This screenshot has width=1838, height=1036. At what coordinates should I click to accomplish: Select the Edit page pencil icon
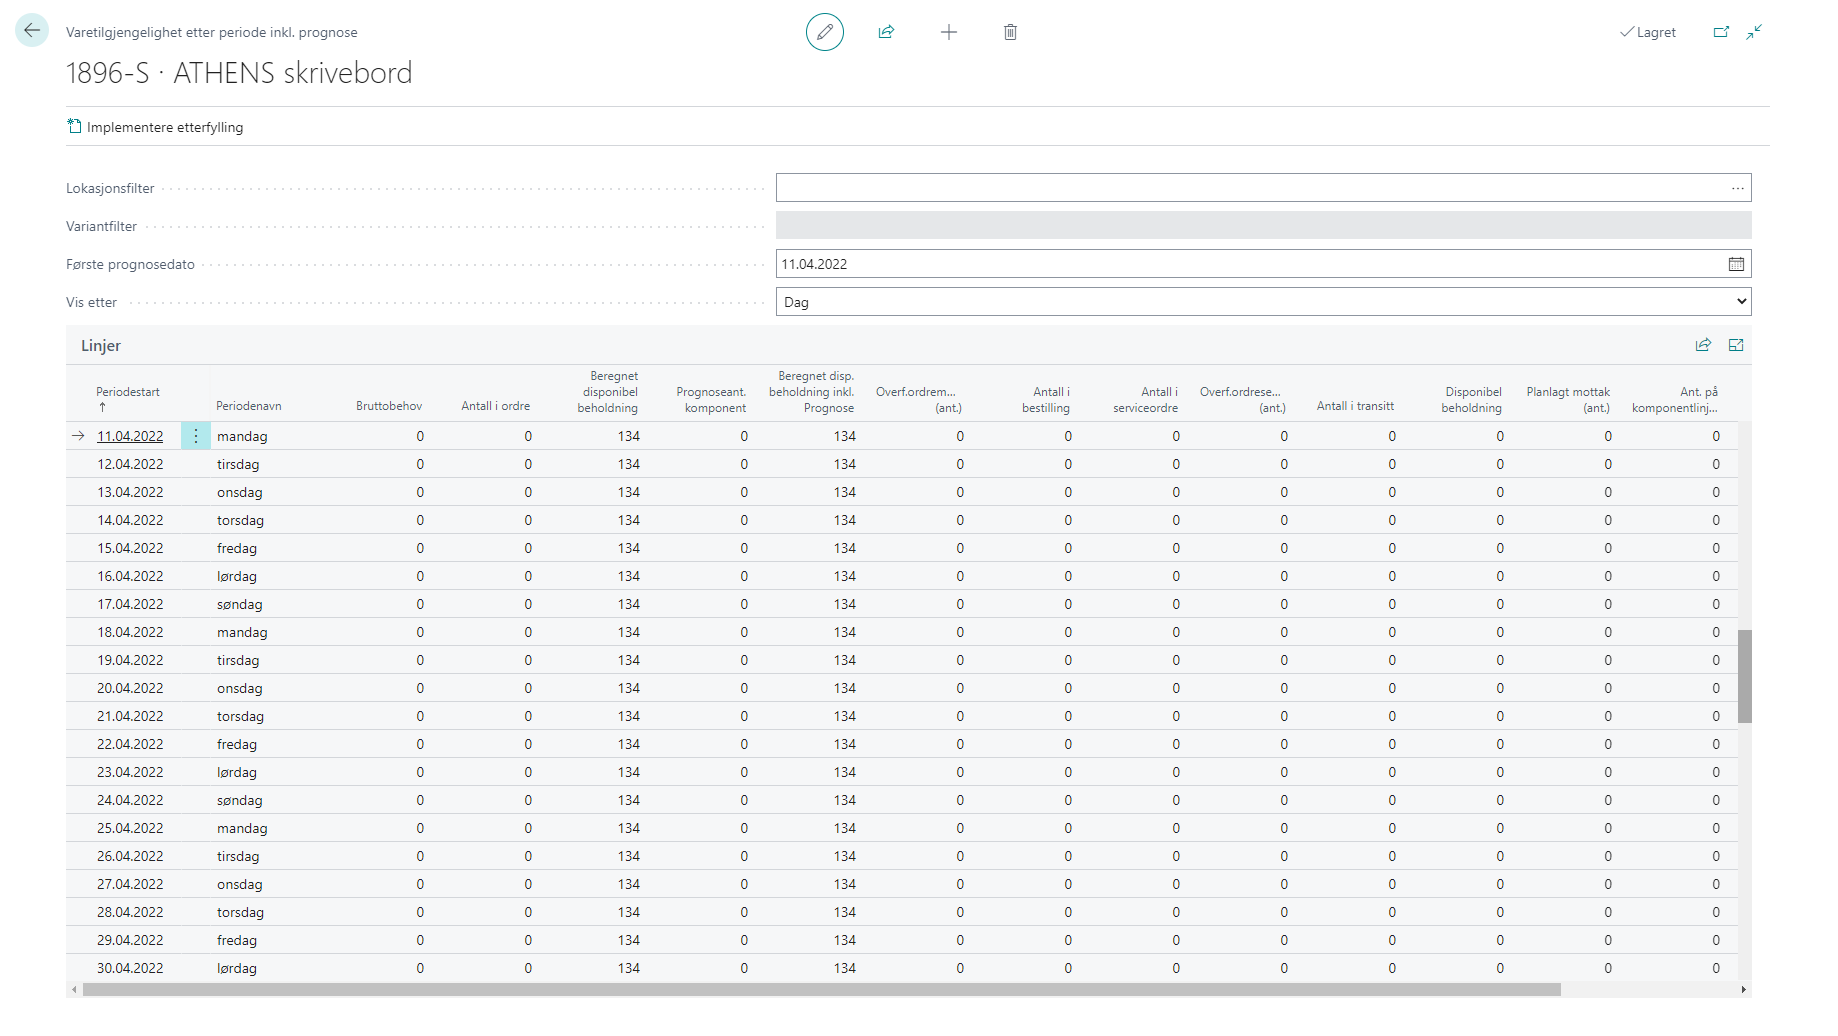click(x=824, y=32)
